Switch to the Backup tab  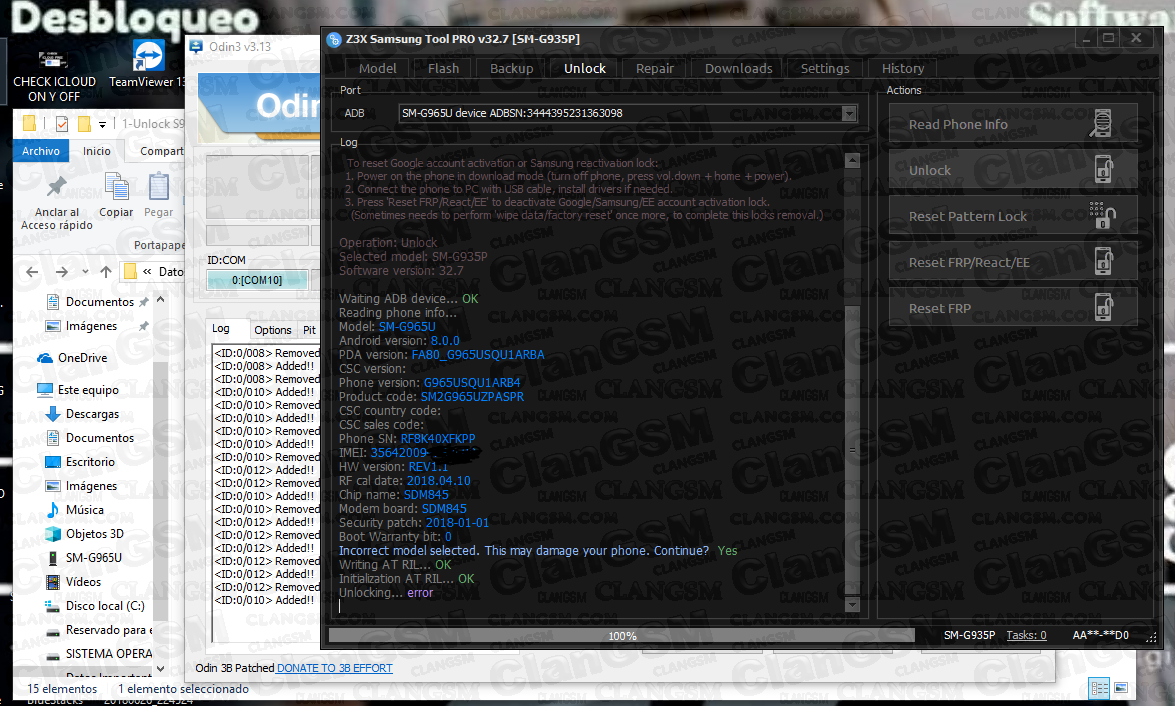click(511, 68)
